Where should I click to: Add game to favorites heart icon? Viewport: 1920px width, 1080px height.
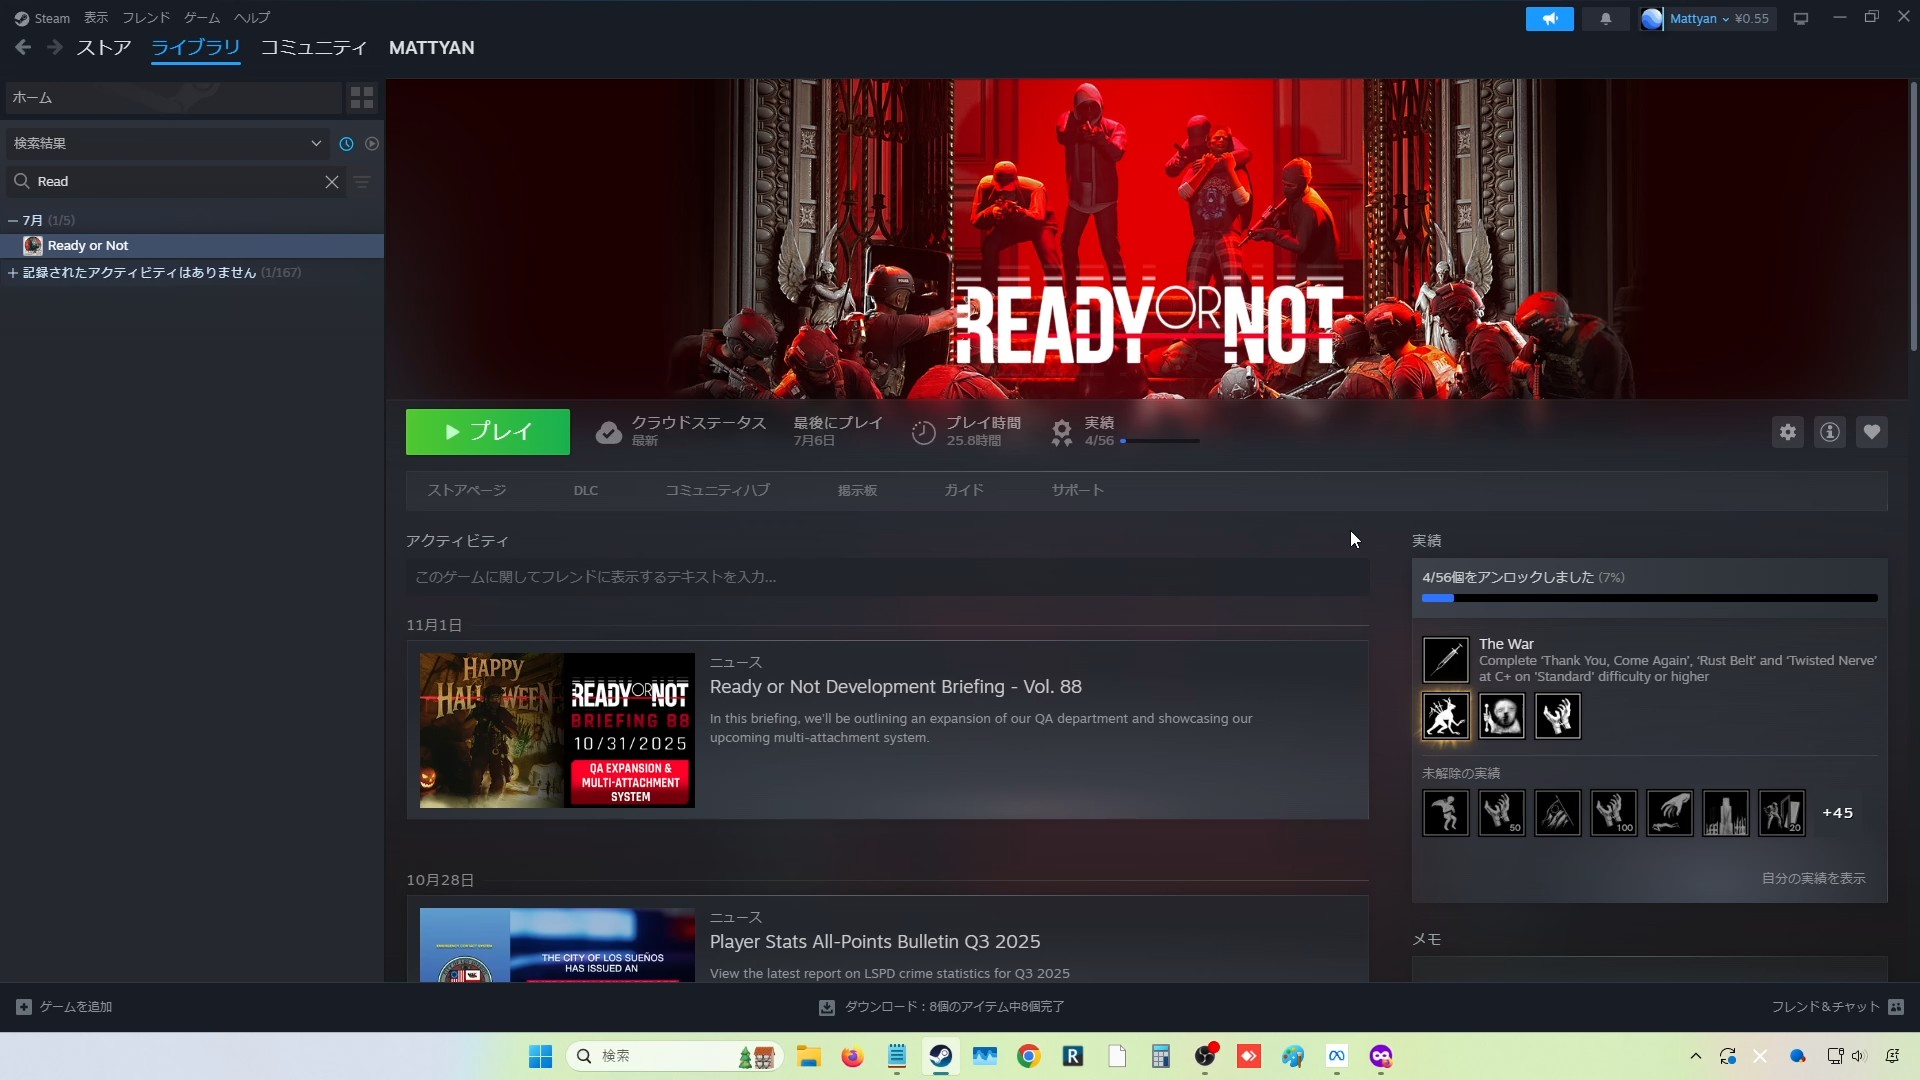tap(1871, 432)
